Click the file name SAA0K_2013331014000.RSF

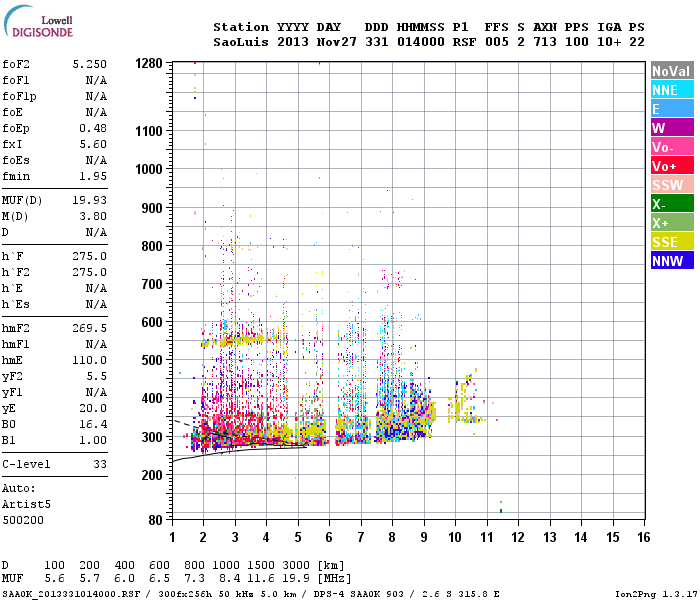(x=71, y=594)
